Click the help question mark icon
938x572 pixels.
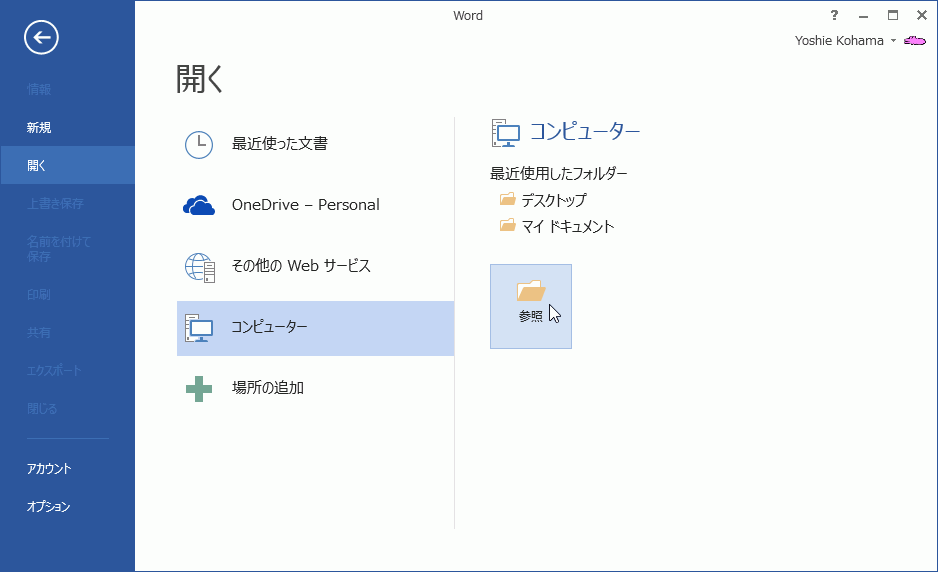(x=834, y=15)
